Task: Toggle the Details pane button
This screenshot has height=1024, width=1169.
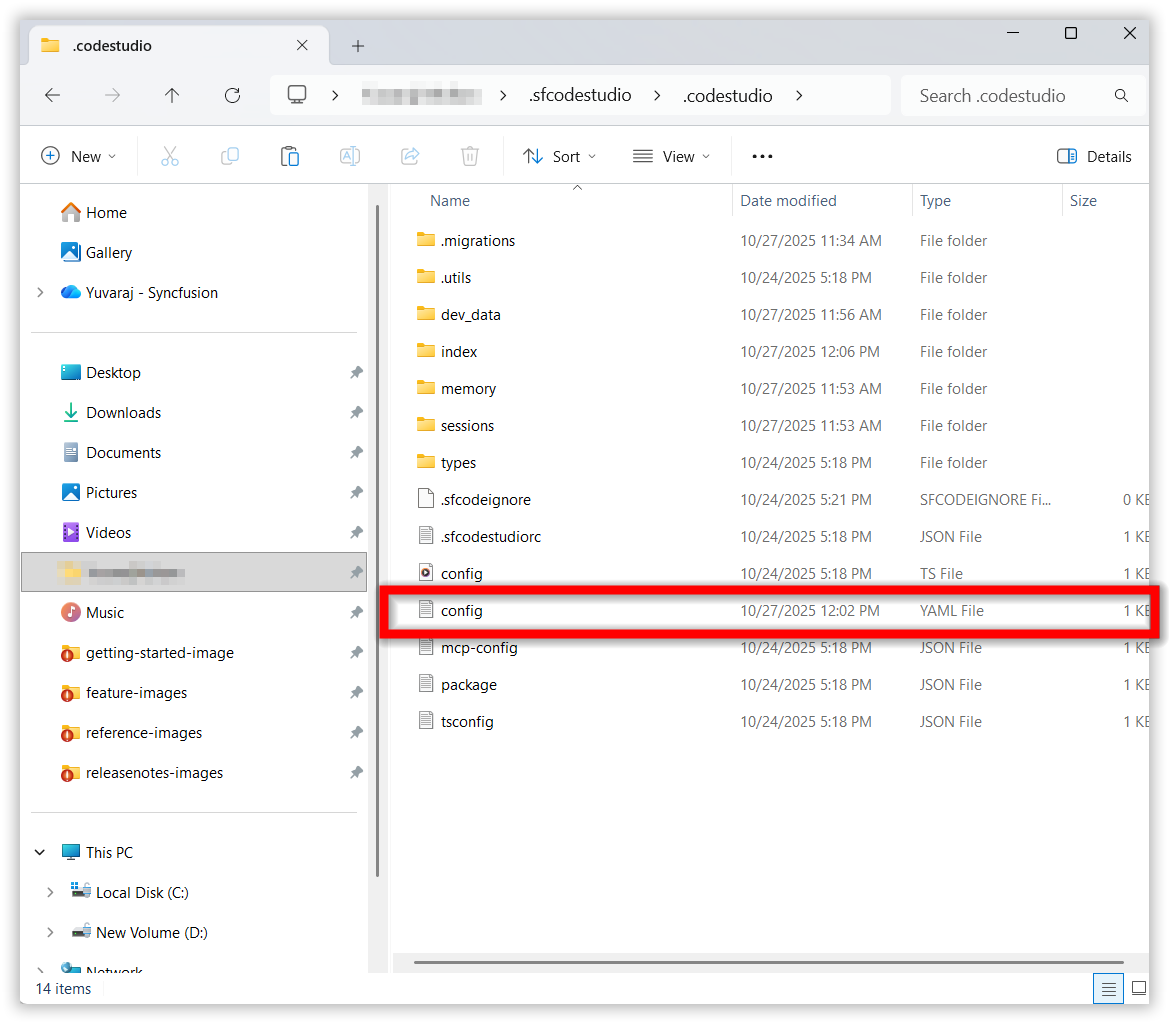Action: tap(1094, 156)
